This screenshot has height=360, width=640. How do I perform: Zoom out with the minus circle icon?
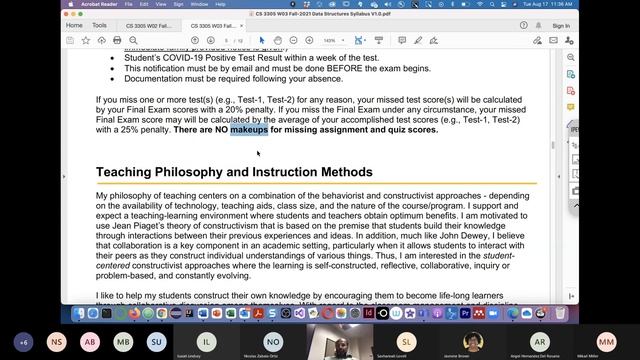tap(293, 40)
